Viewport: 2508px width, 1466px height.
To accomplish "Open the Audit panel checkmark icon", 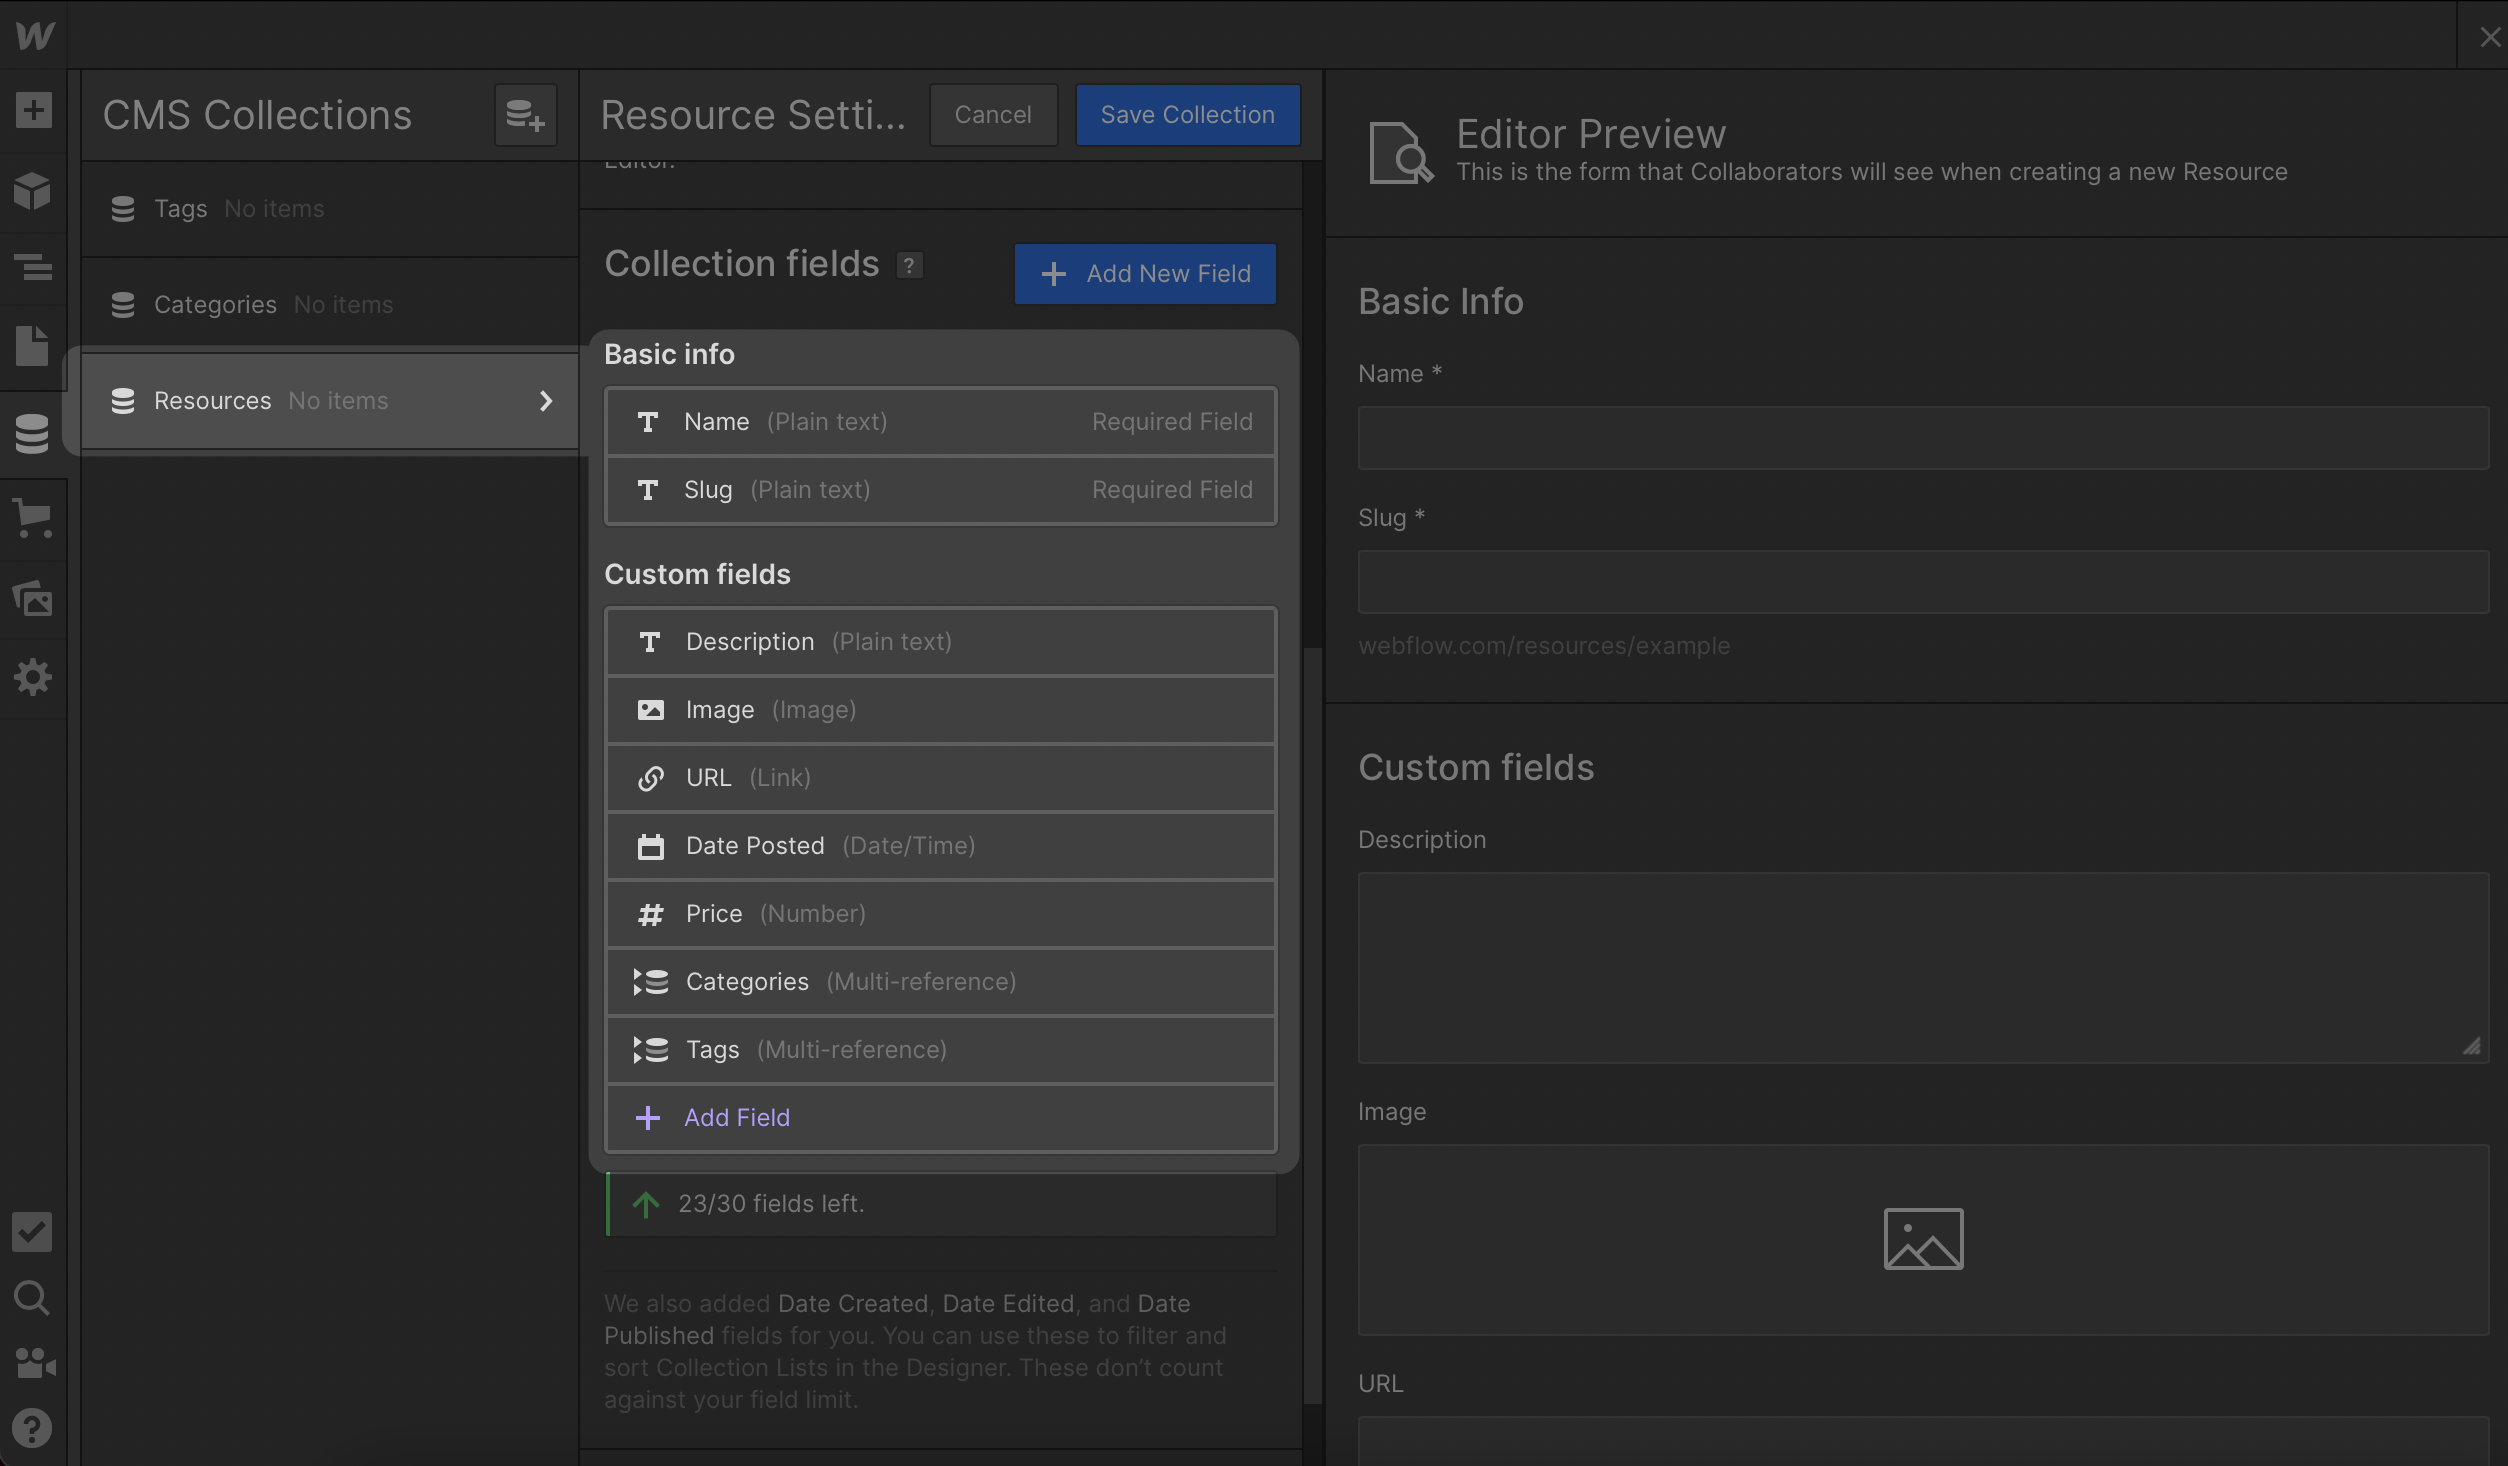I will 33,1231.
